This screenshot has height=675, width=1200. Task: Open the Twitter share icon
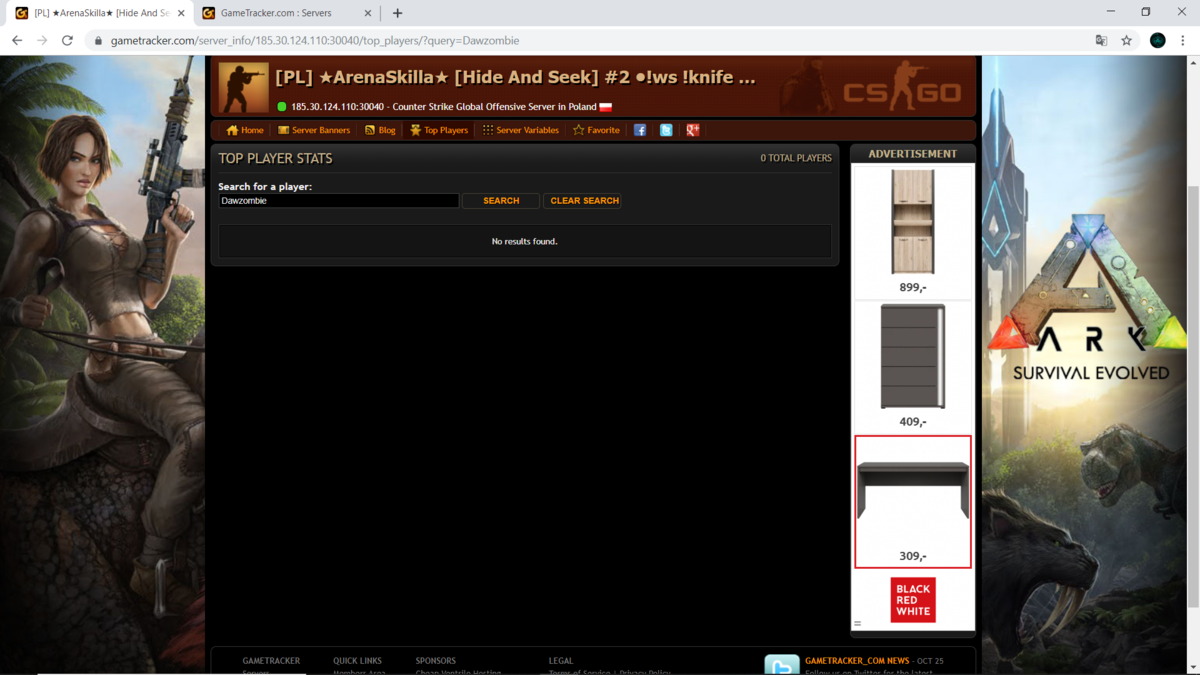click(666, 130)
